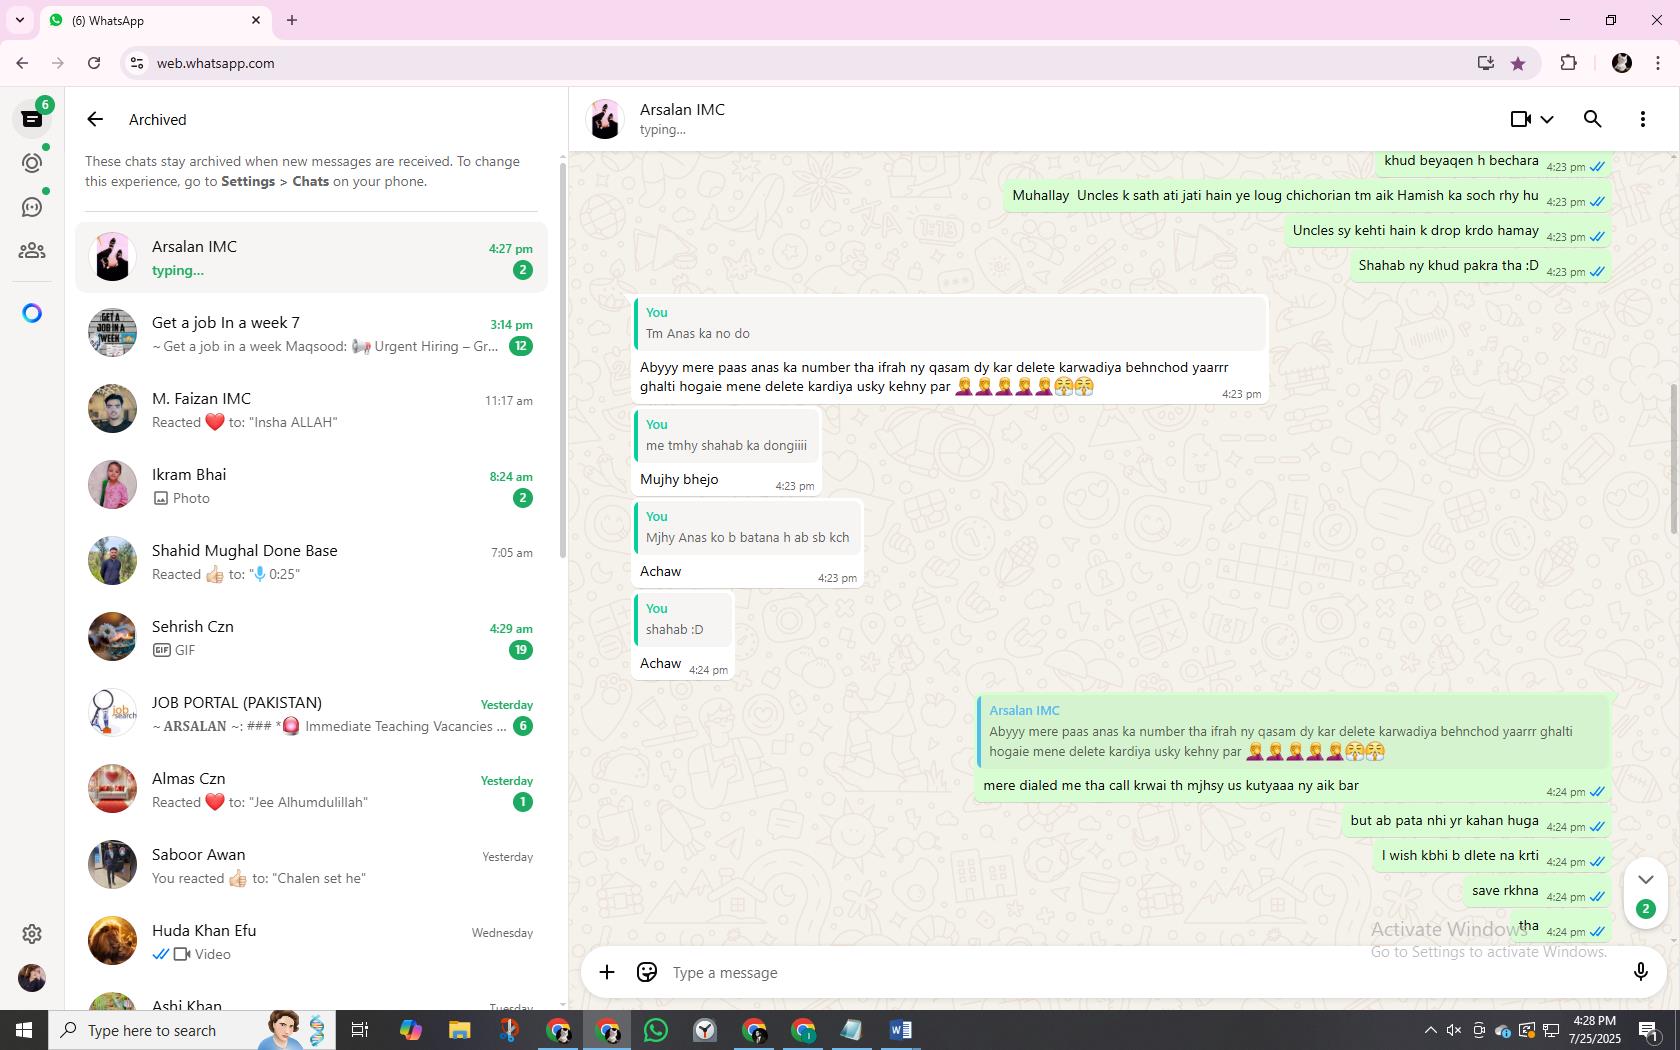The height and width of the screenshot is (1050, 1680).
Task: Open Sehrish Czn chat
Action: [311, 638]
